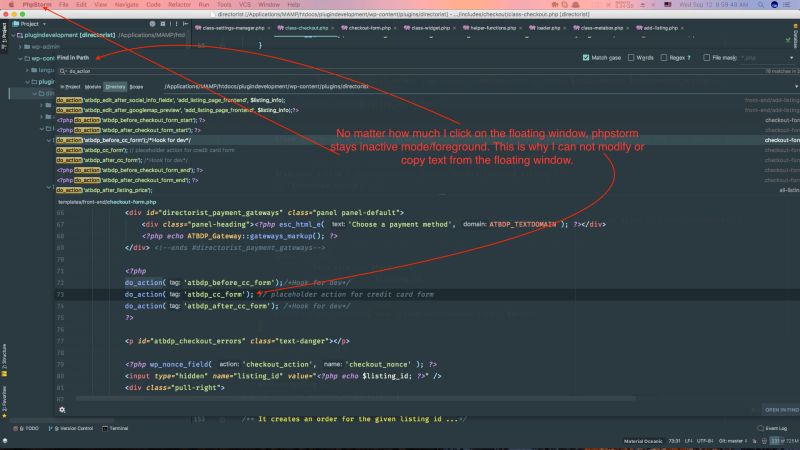
Task: Open the Navigate menu
Action: (x=127, y=5)
